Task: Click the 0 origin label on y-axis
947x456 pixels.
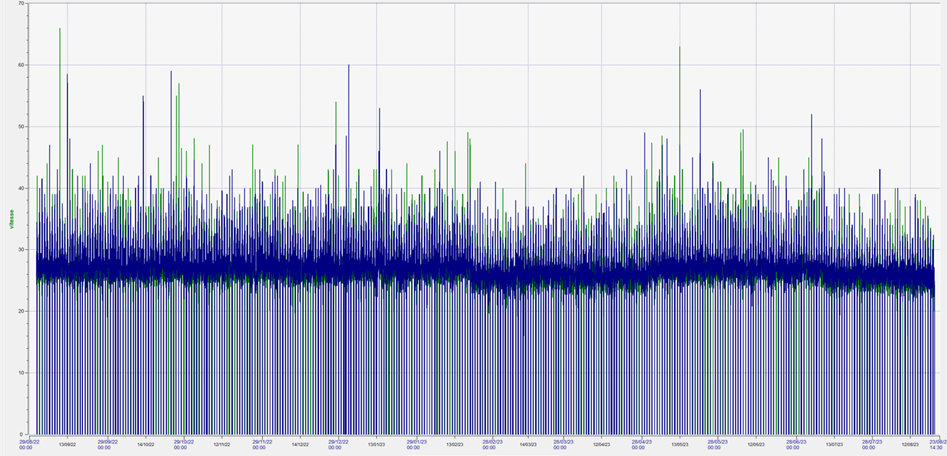Action: [25, 433]
